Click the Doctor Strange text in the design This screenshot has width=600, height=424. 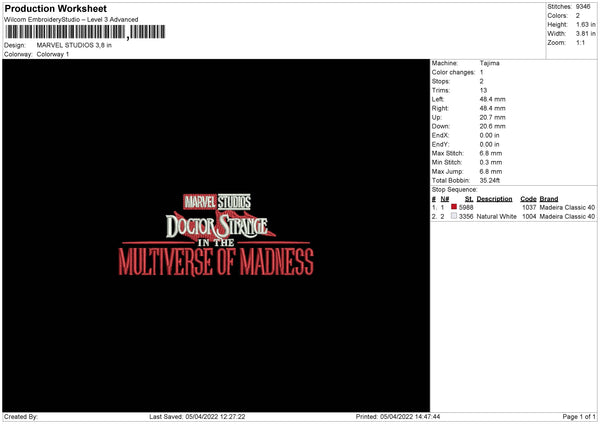click(x=217, y=226)
